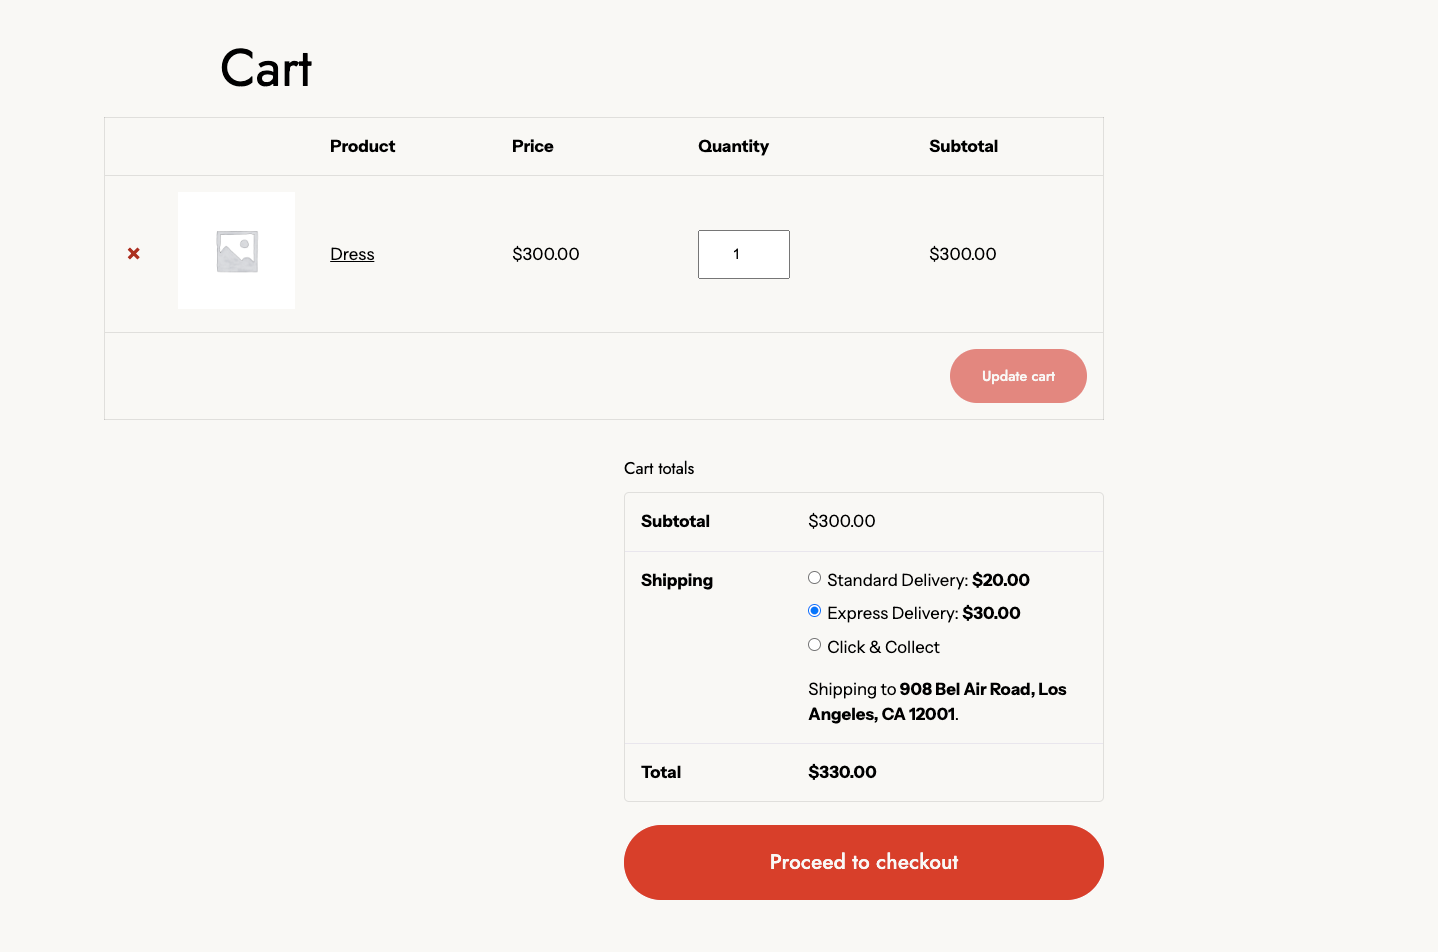Remove the Dress from the cart

pos(134,254)
